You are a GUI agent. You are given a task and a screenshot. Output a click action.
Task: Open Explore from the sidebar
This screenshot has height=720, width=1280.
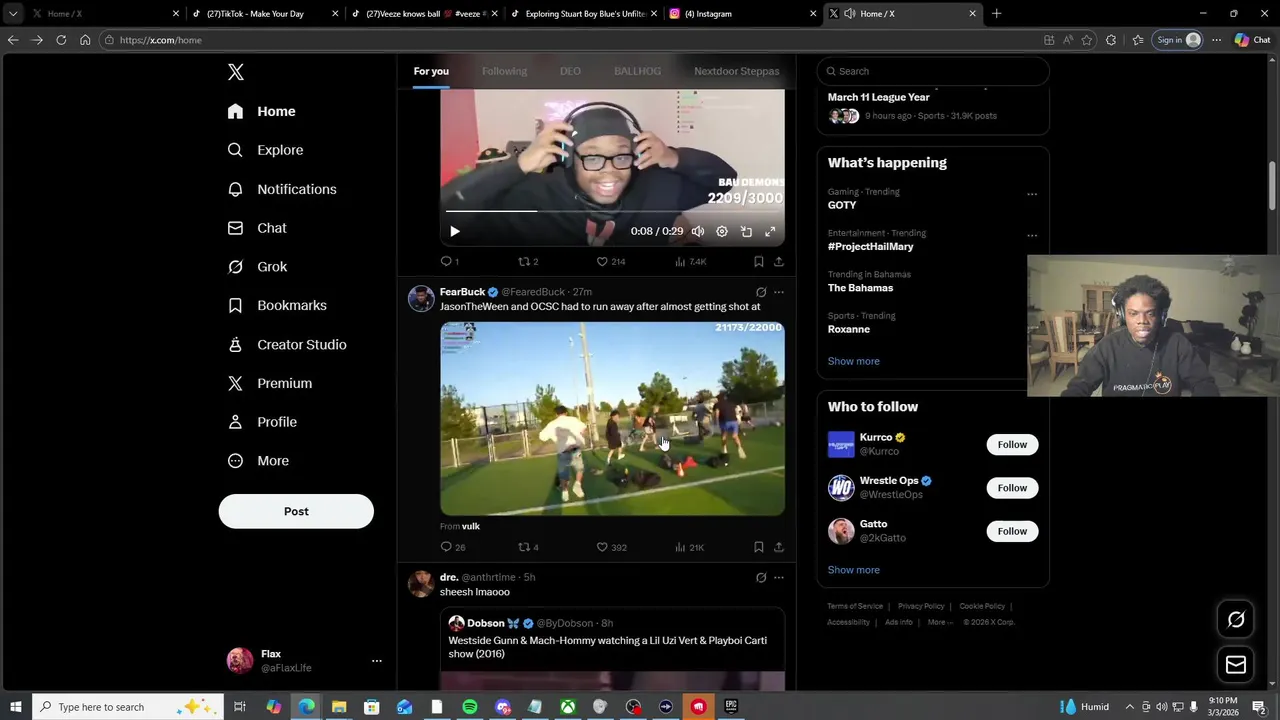click(266, 150)
